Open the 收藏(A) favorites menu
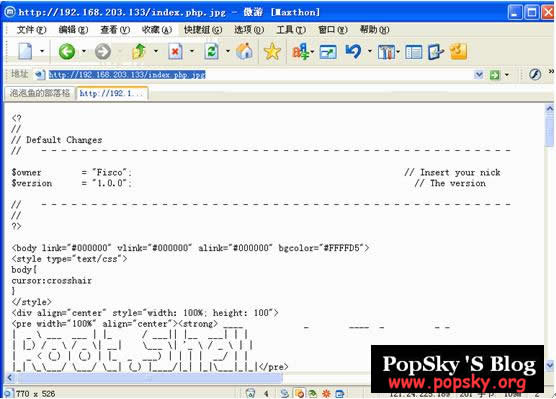The height and width of the screenshot is (399, 556). click(157, 30)
